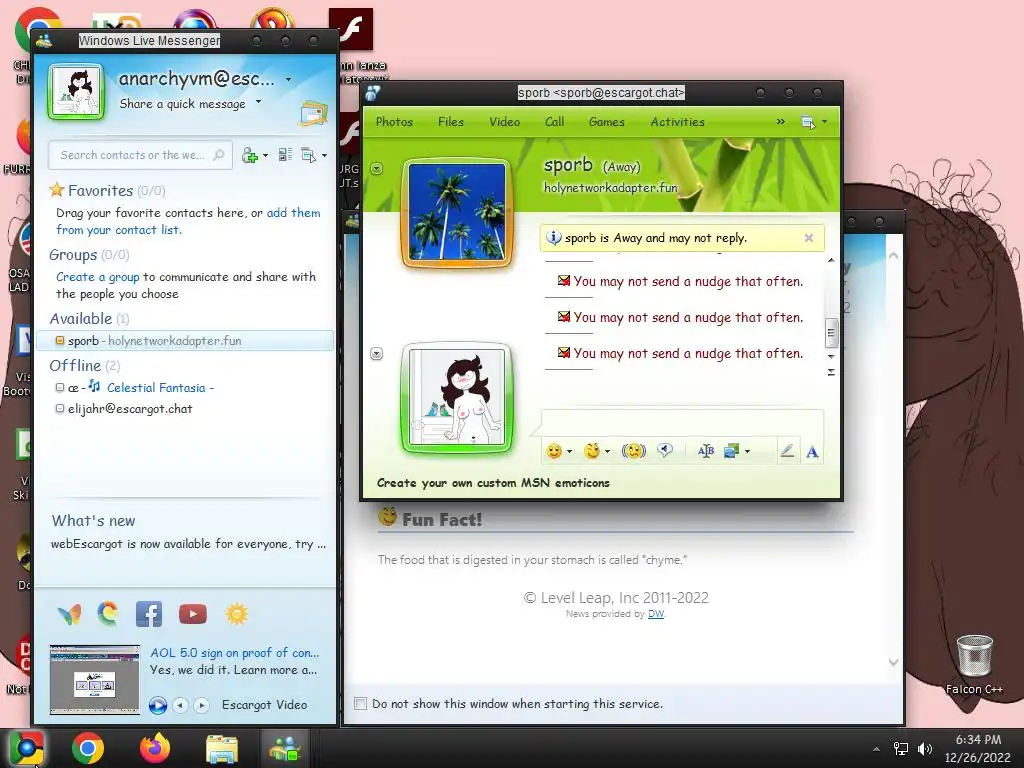Send a nudge to sporb
This screenshot has width=1024, height=768.
633,451
